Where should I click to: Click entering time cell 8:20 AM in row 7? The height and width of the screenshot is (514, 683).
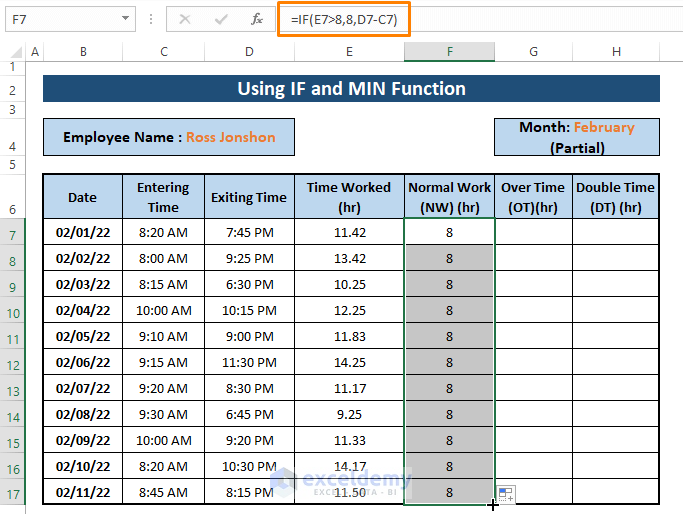163,232
